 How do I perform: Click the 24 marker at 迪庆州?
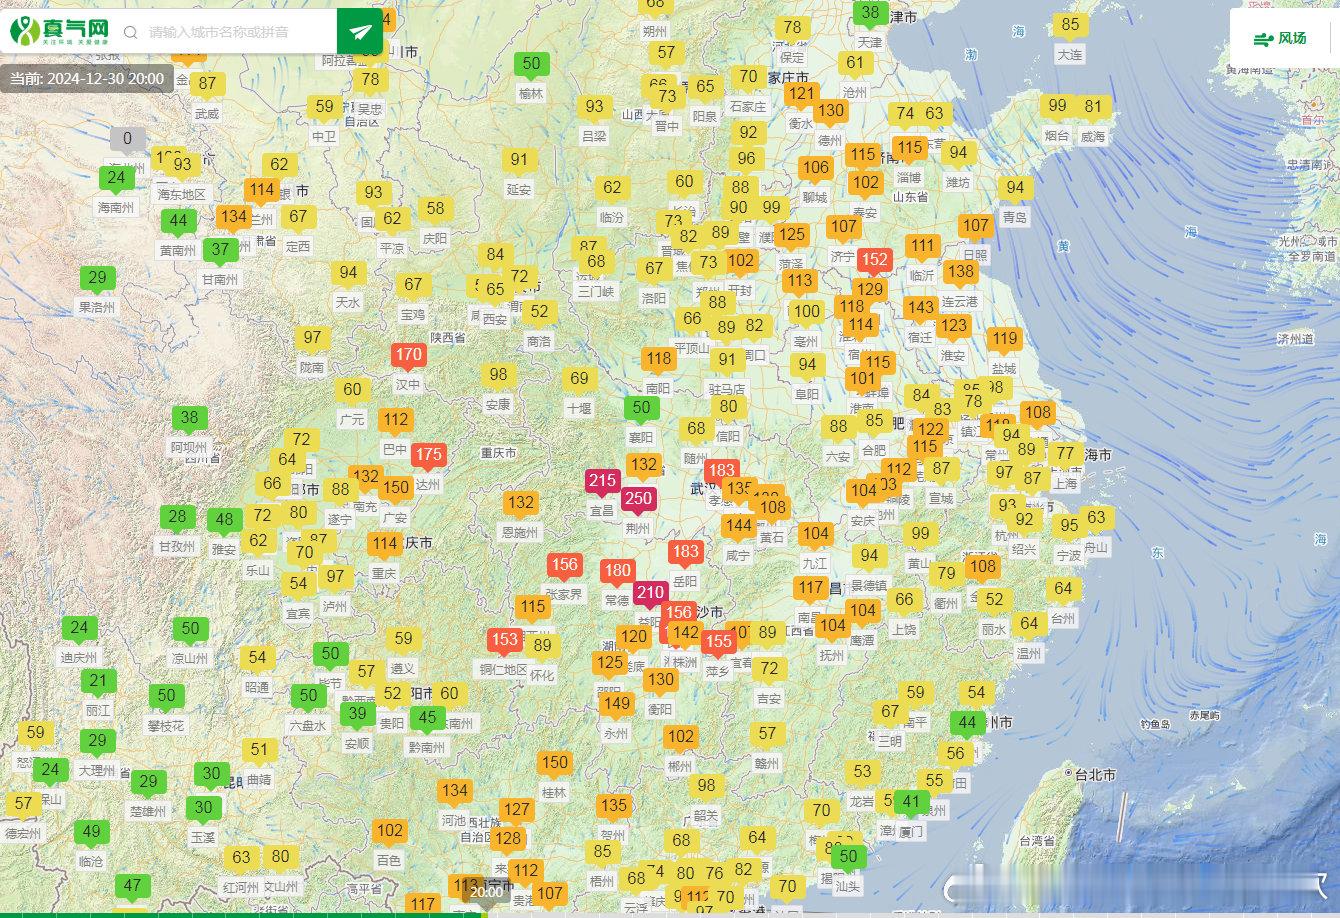(x=79, y=629)
